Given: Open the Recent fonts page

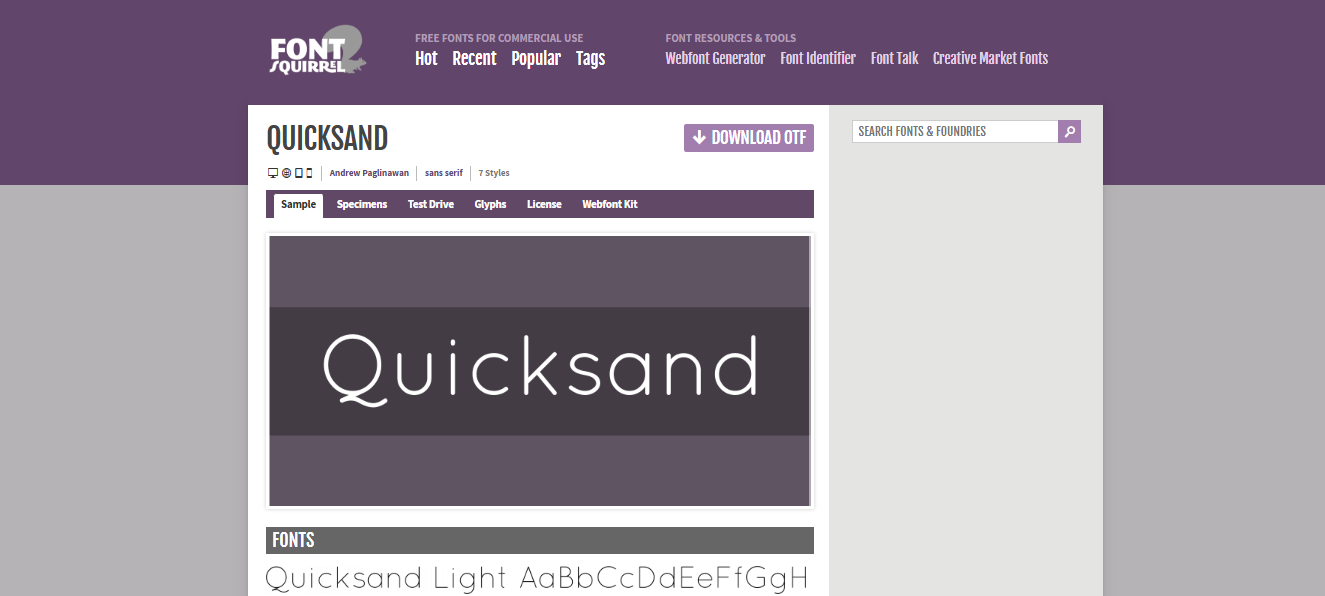Looking at the screenshot, I should (474, 58).
